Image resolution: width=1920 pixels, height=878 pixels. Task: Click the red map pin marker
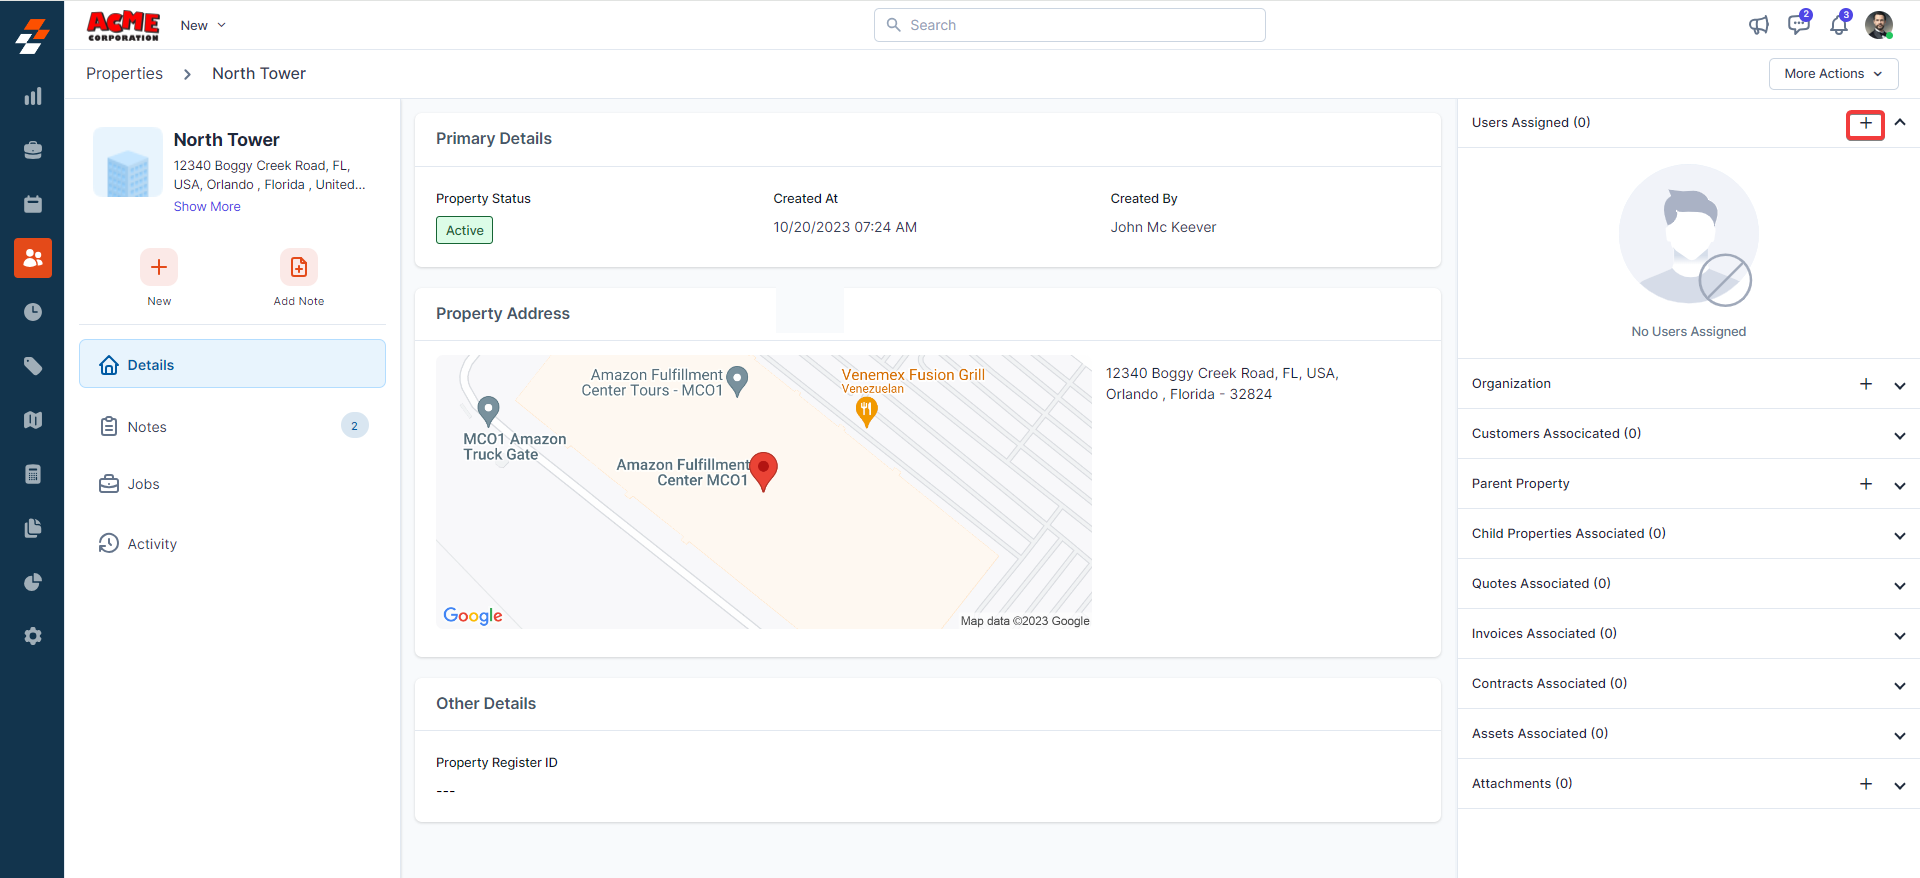[763, 469]
